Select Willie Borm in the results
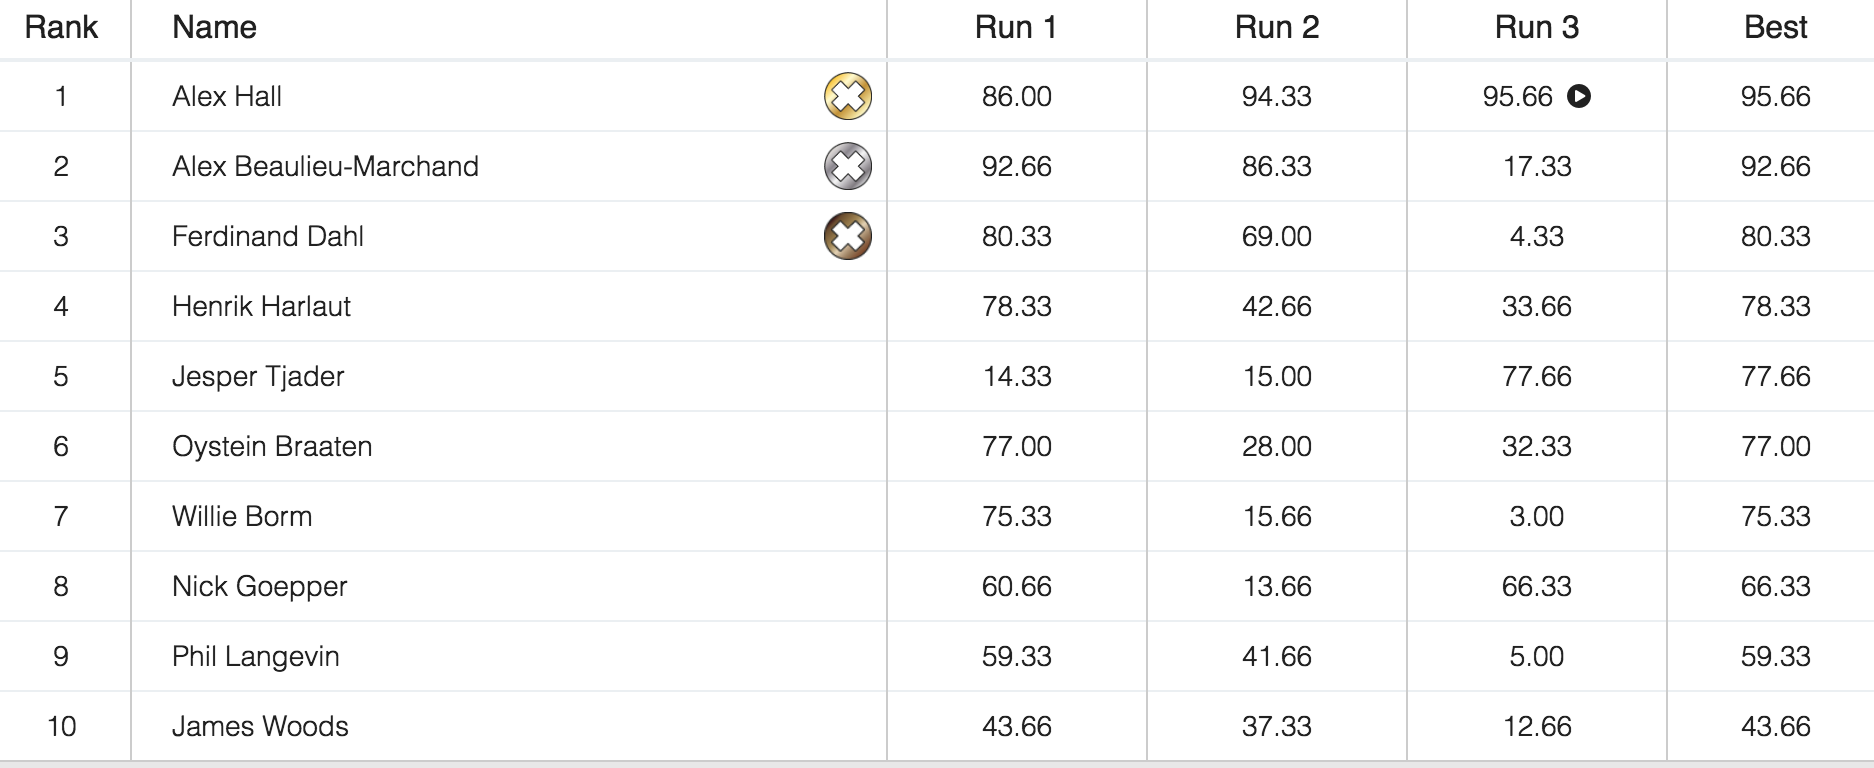1874x768 pixels. pos(242,517)
